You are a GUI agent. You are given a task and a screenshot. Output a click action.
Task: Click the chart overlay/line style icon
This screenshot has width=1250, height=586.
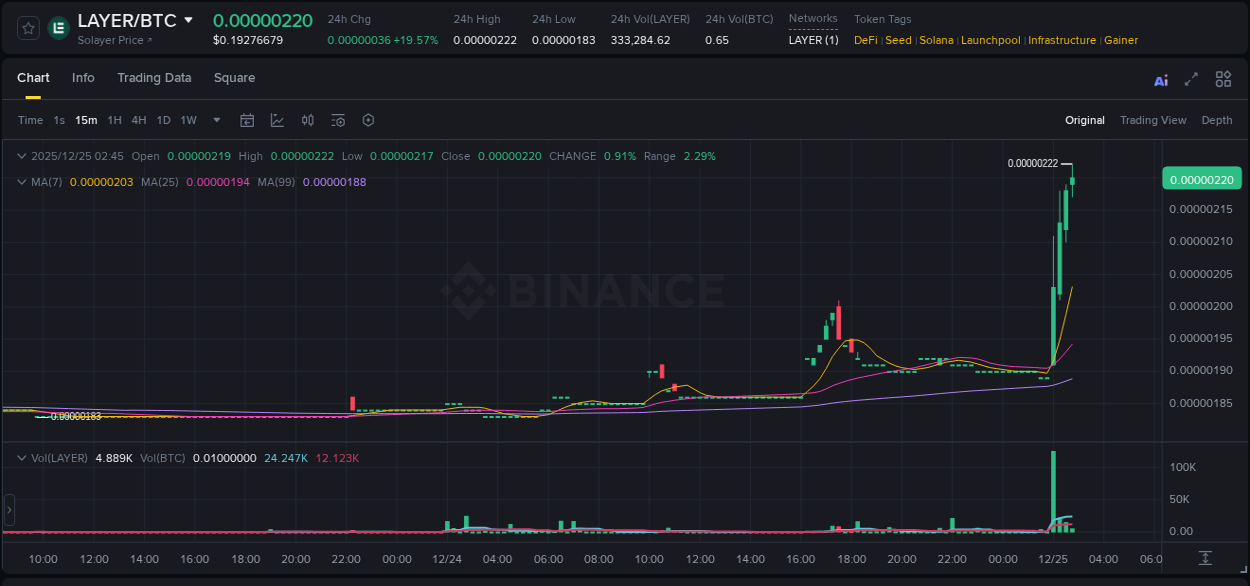(277, 120)
